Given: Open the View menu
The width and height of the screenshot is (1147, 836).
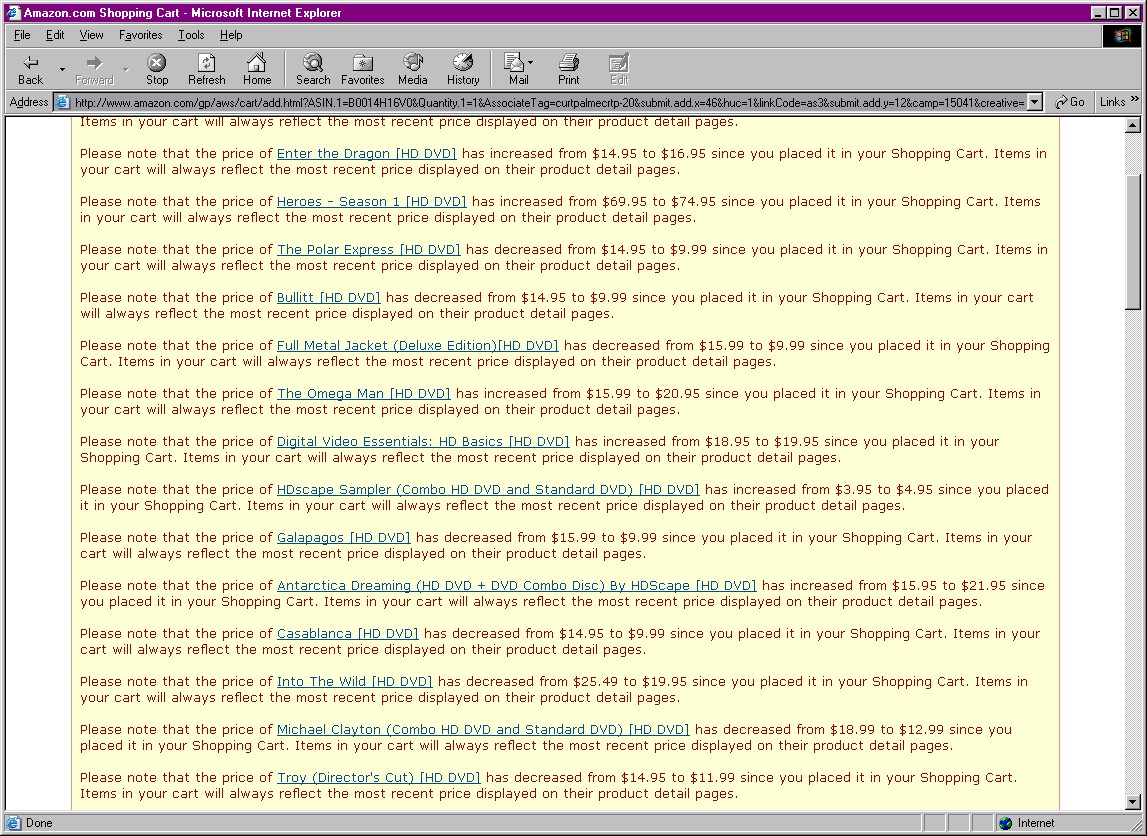Looking at the screenshot, I should (91, 35).
